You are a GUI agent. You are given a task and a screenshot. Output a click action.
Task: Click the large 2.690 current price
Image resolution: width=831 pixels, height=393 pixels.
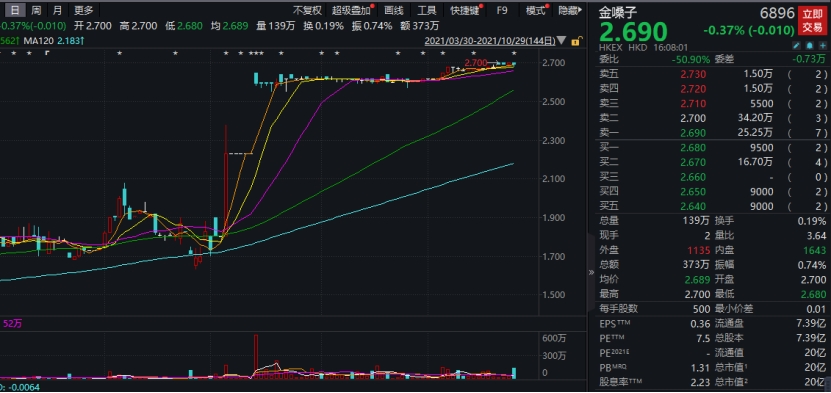[x=633, y=32]
